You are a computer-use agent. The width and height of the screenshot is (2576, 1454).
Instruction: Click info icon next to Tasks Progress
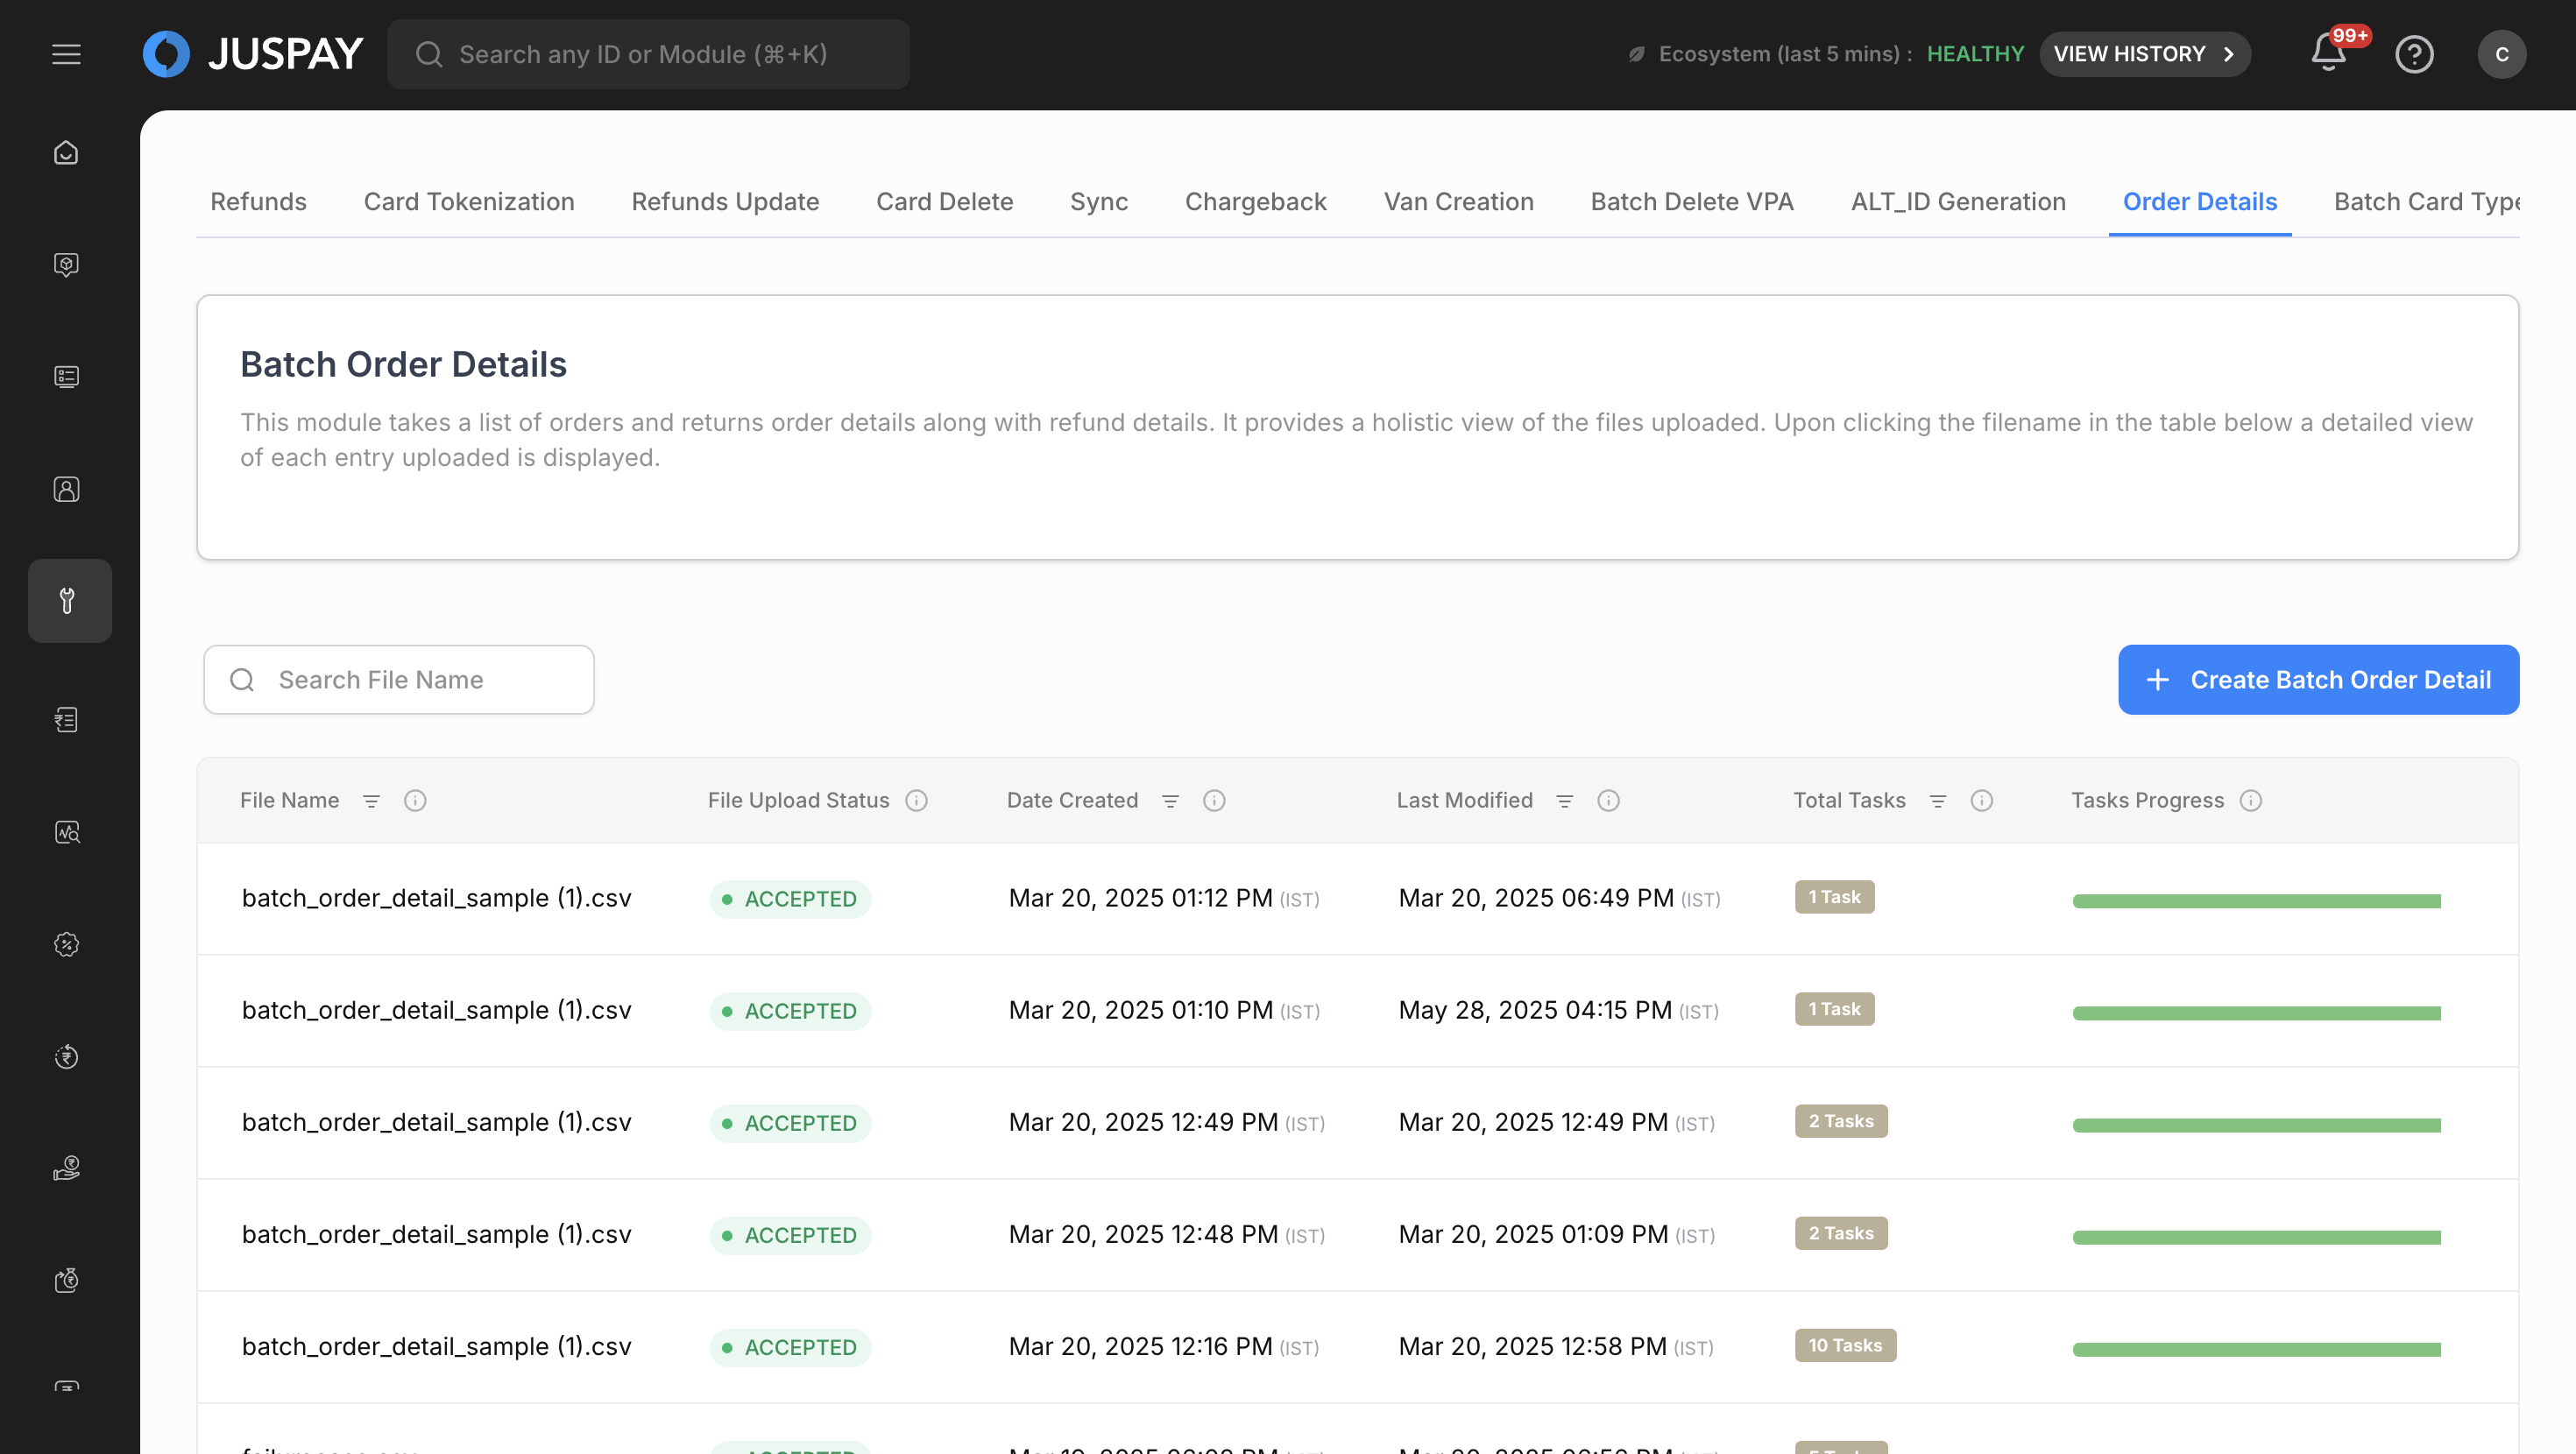(2251, 800)
